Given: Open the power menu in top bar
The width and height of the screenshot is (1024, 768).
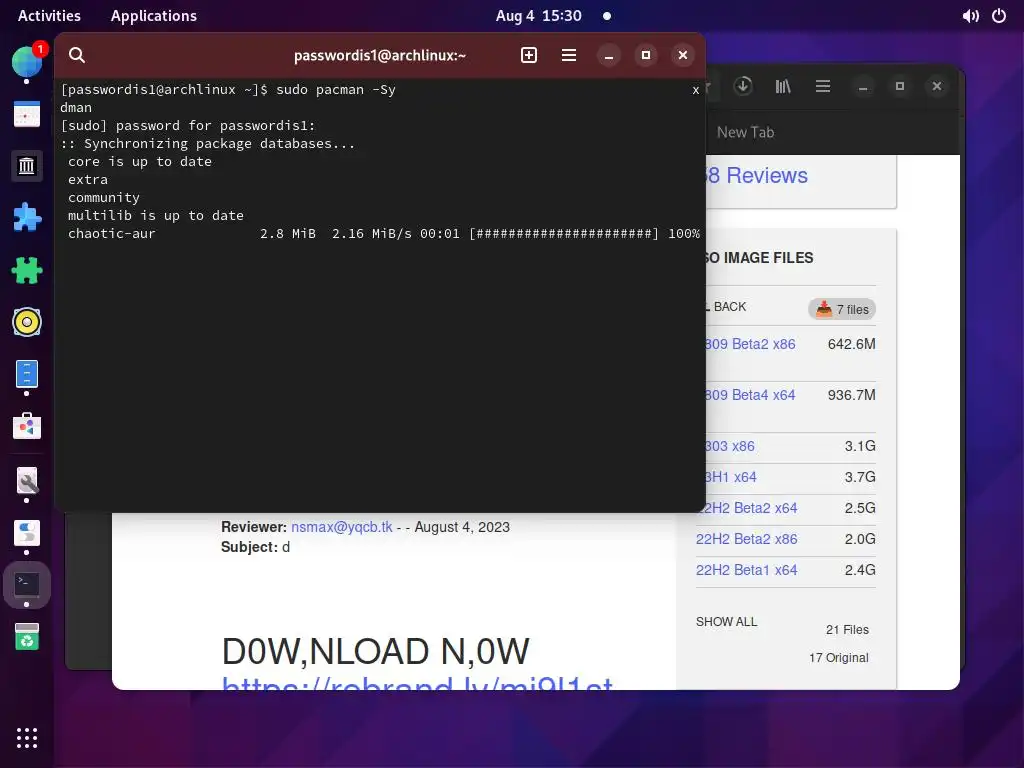Looking at the screenshot, I should click(999, 16).
